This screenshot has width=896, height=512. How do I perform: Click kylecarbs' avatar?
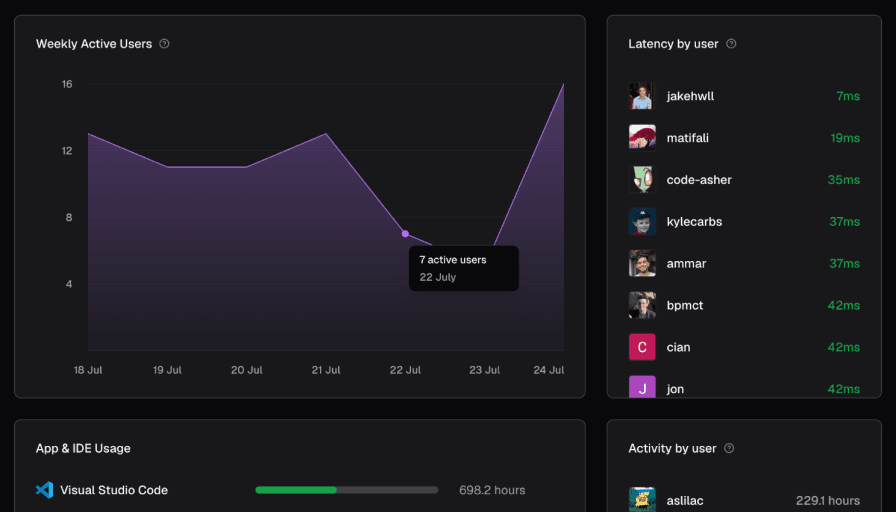pyautogui.click(x=642, y=222)
